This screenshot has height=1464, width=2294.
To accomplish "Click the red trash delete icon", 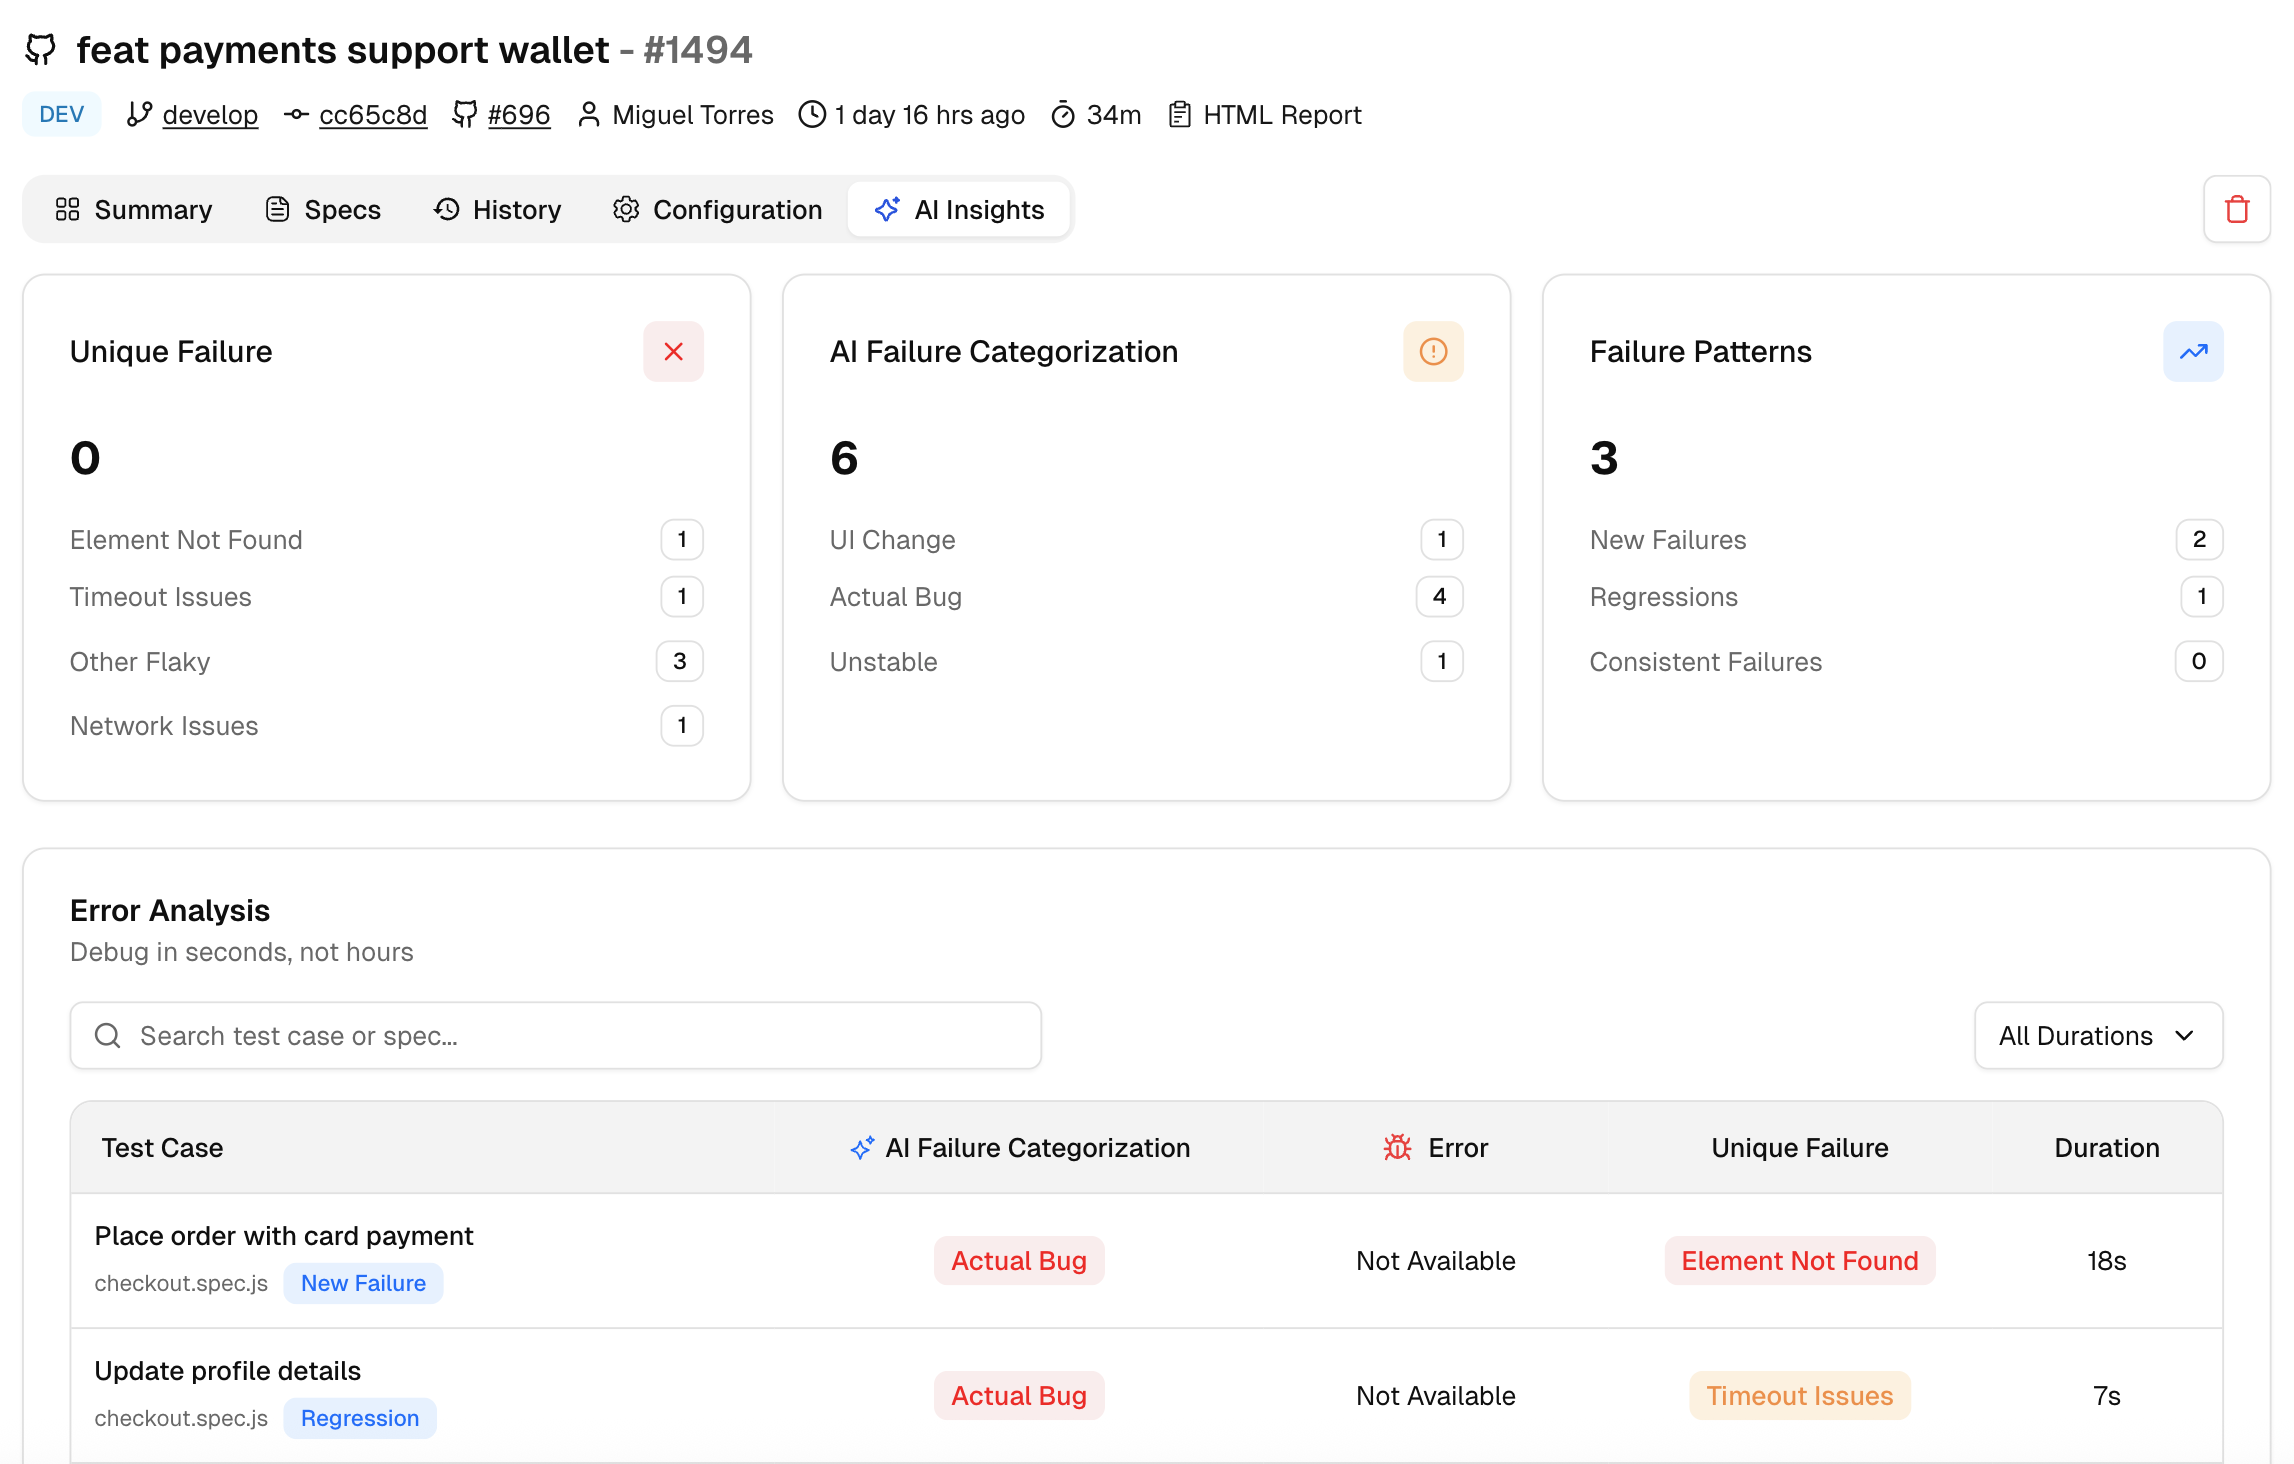I will (x=2236, y=210).
